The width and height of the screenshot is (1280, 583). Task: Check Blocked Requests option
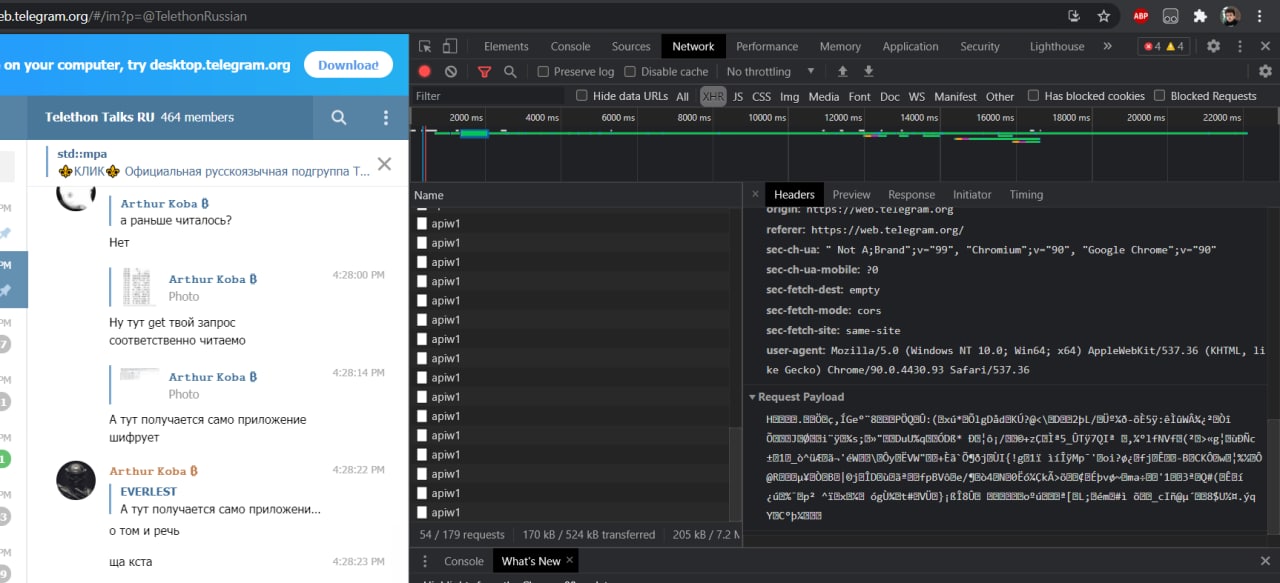click(x=1160, y=96)
